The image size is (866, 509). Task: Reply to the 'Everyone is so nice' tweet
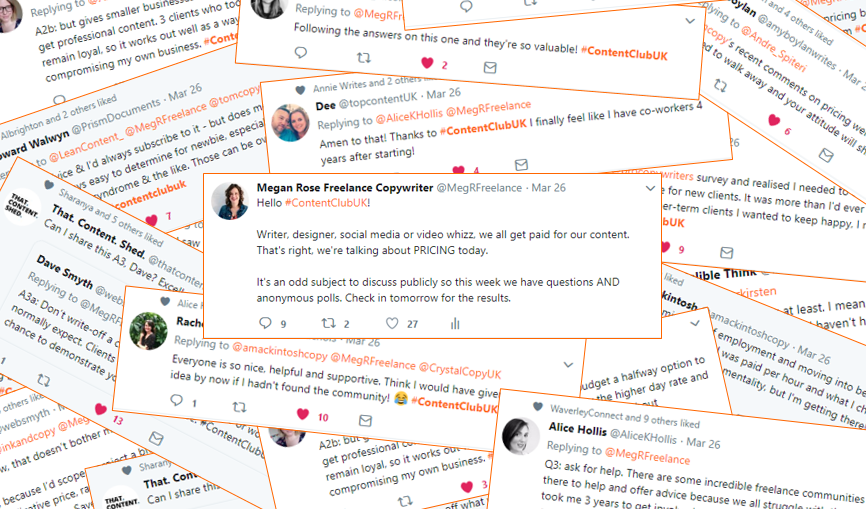click(176, 400)
